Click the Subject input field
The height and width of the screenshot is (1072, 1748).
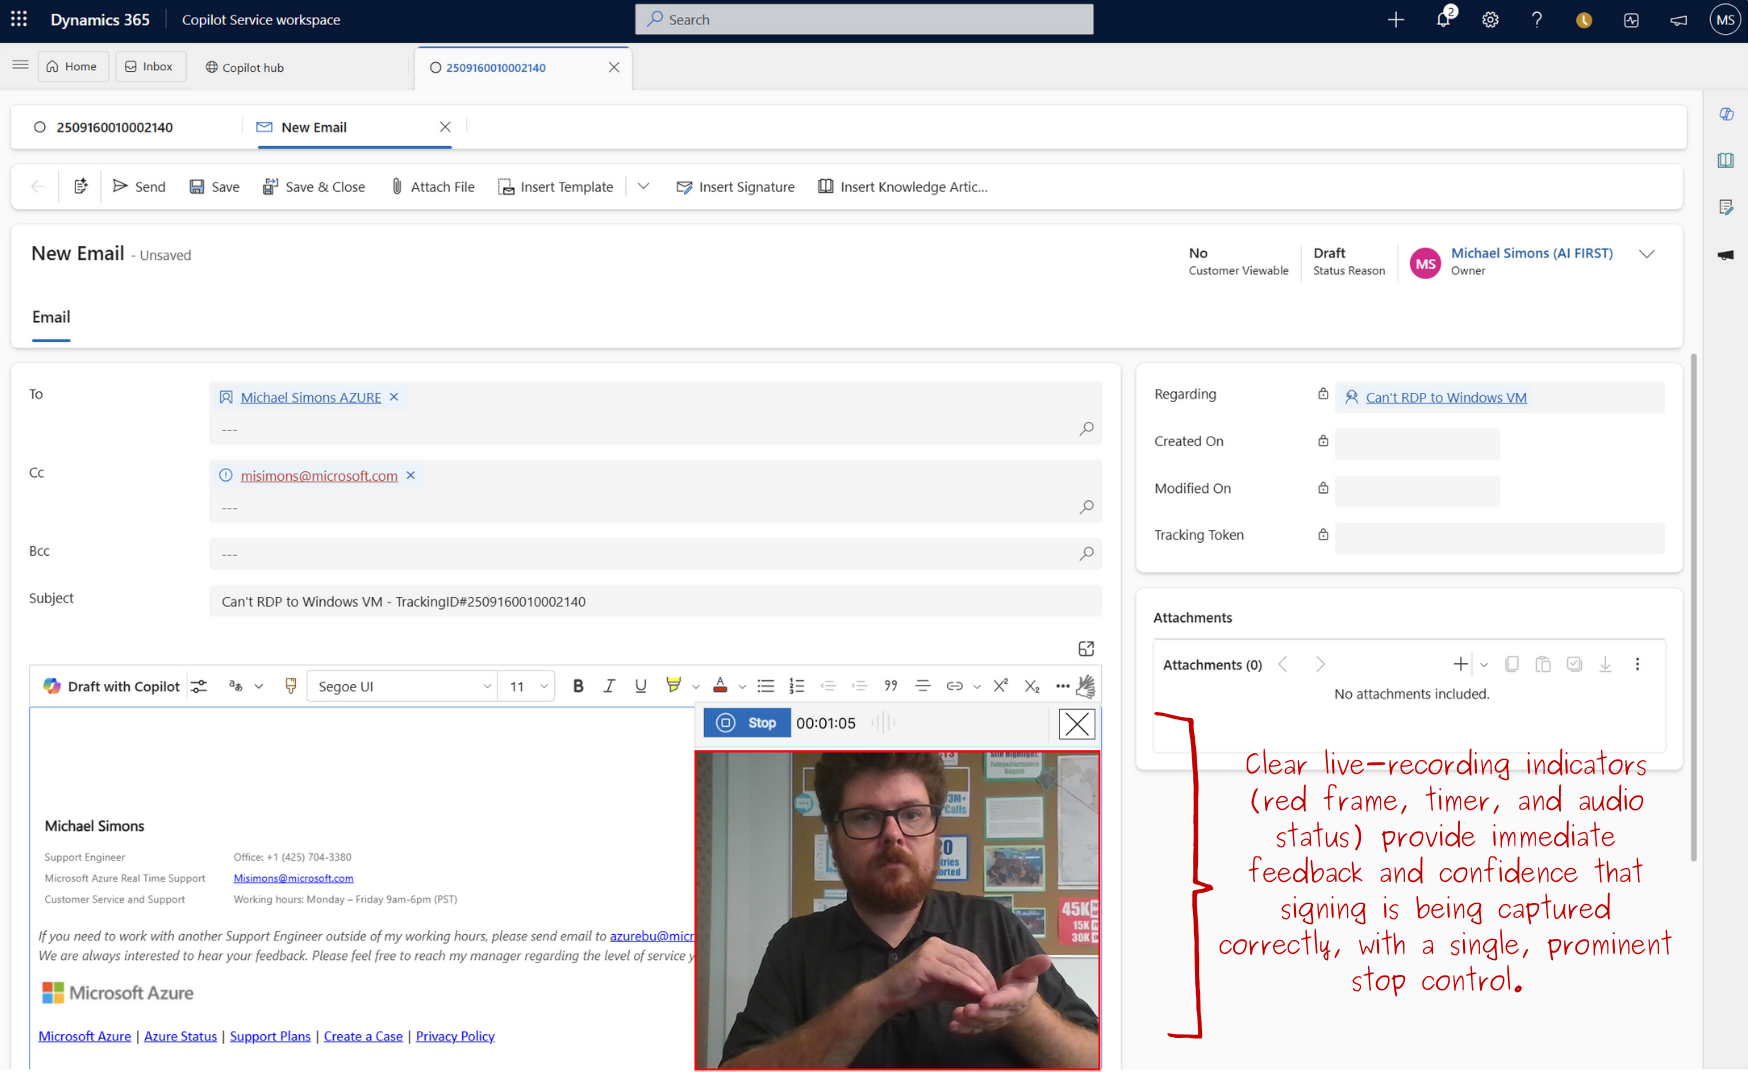pos(654,601)
